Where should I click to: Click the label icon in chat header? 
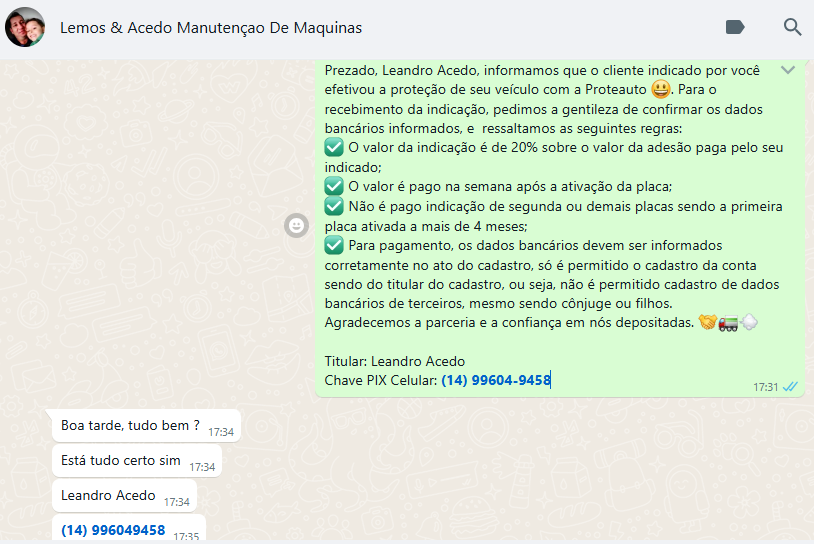point(735,27)
